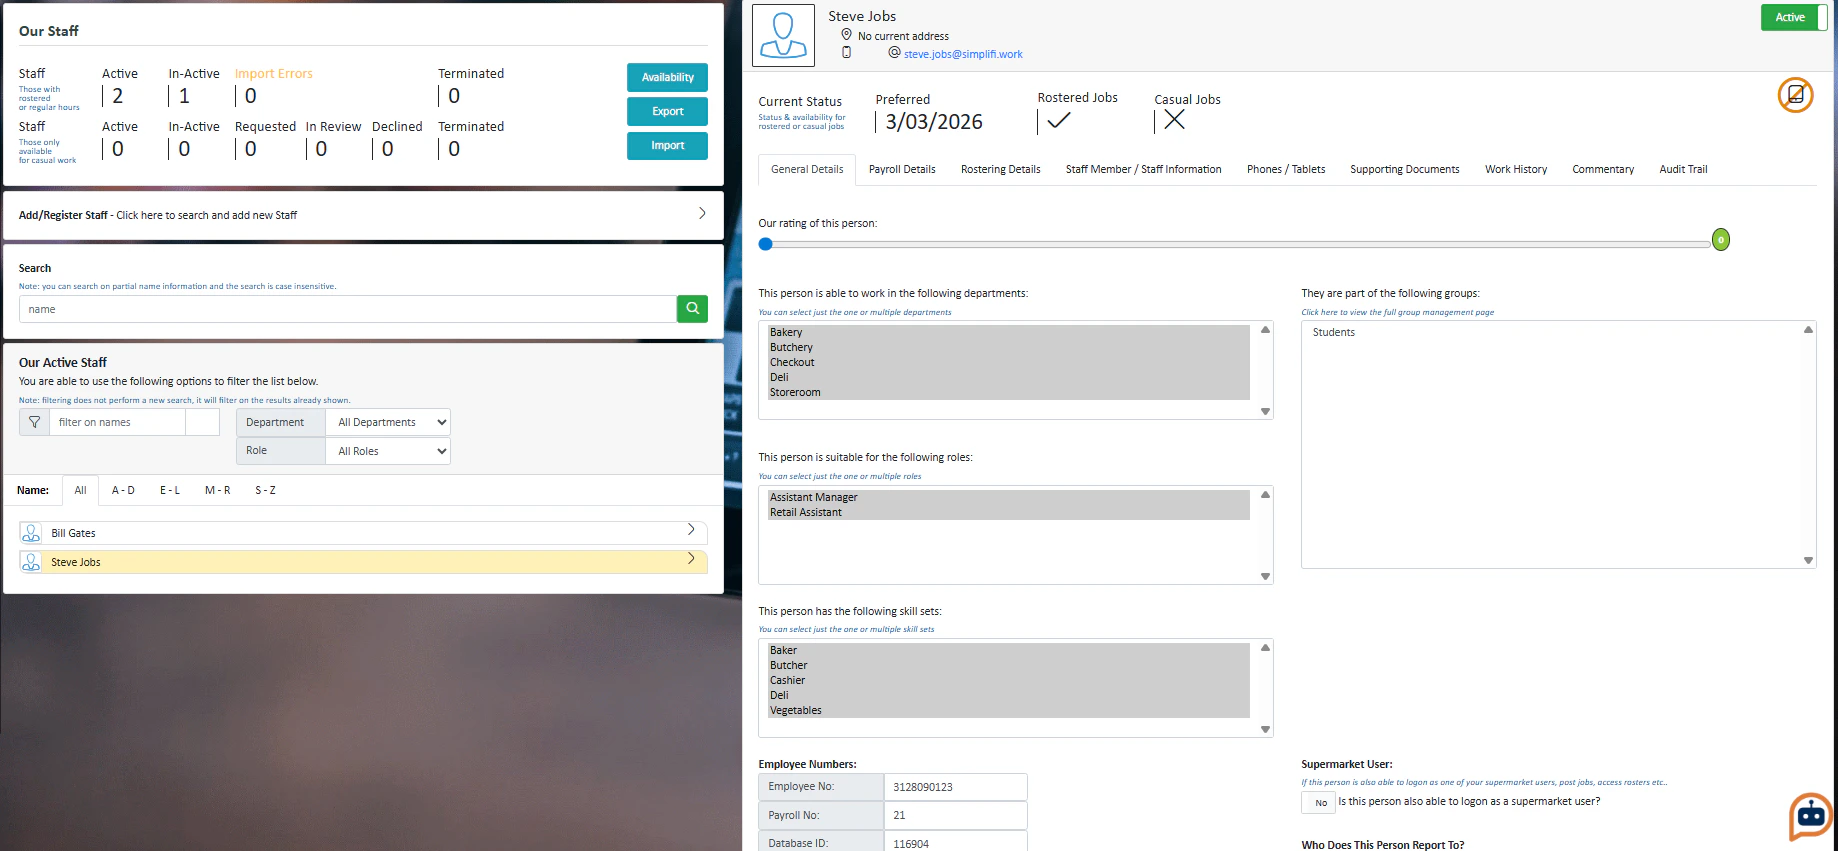This screenshot has height=851, width=1838.
Task: Filter names by A - D
Action: [x=123, y=490]
